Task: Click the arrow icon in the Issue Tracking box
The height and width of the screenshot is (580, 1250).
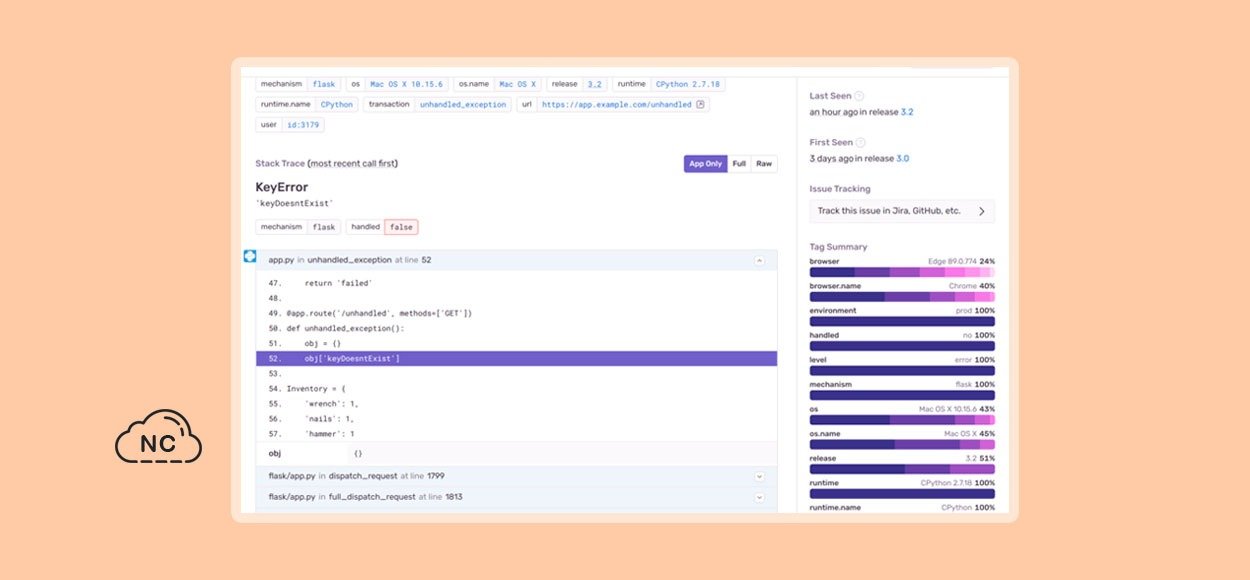Action: (x=981, y=211)
